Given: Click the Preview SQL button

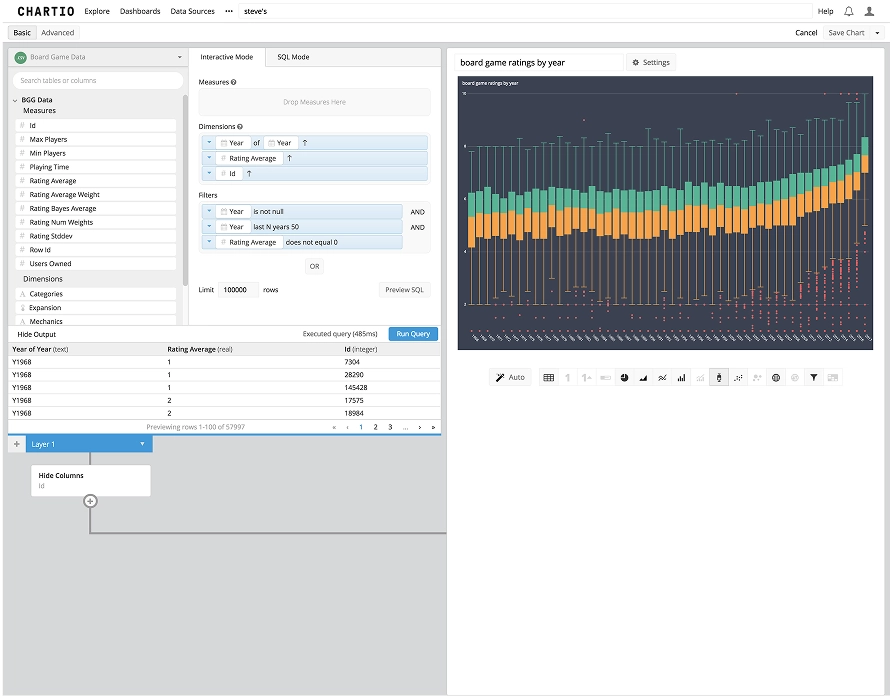Looking at the screenshot, I should (405, 290).
